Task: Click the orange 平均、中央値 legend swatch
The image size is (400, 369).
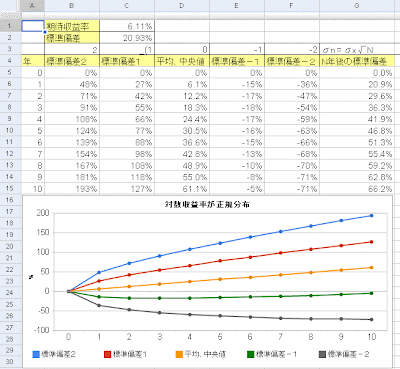Action: [x=179, y=354]
